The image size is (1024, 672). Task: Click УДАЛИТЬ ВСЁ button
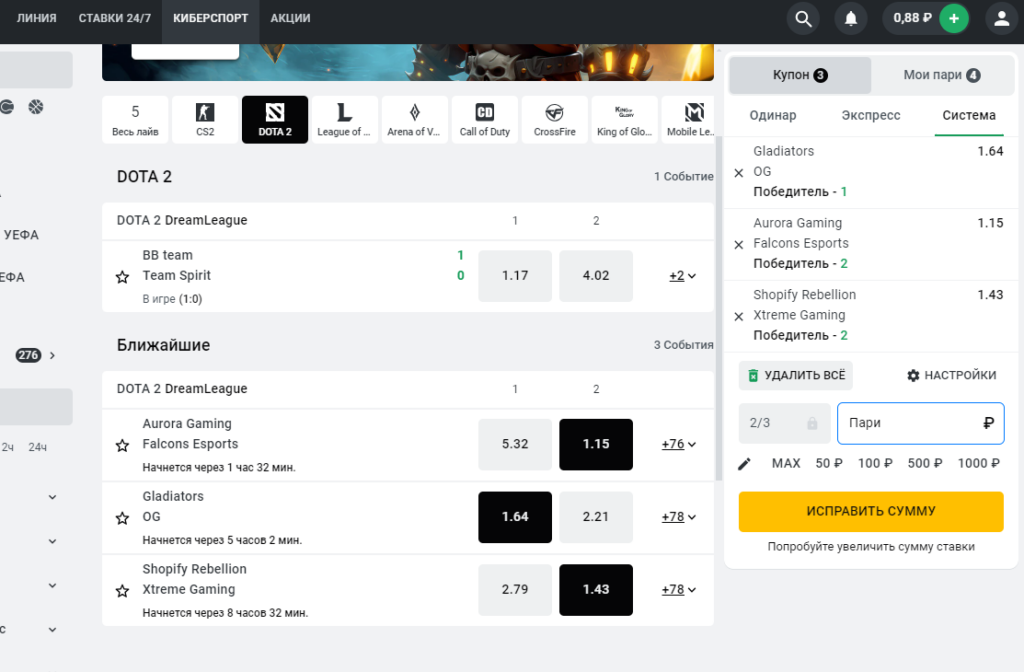click(x=796, y=376)
